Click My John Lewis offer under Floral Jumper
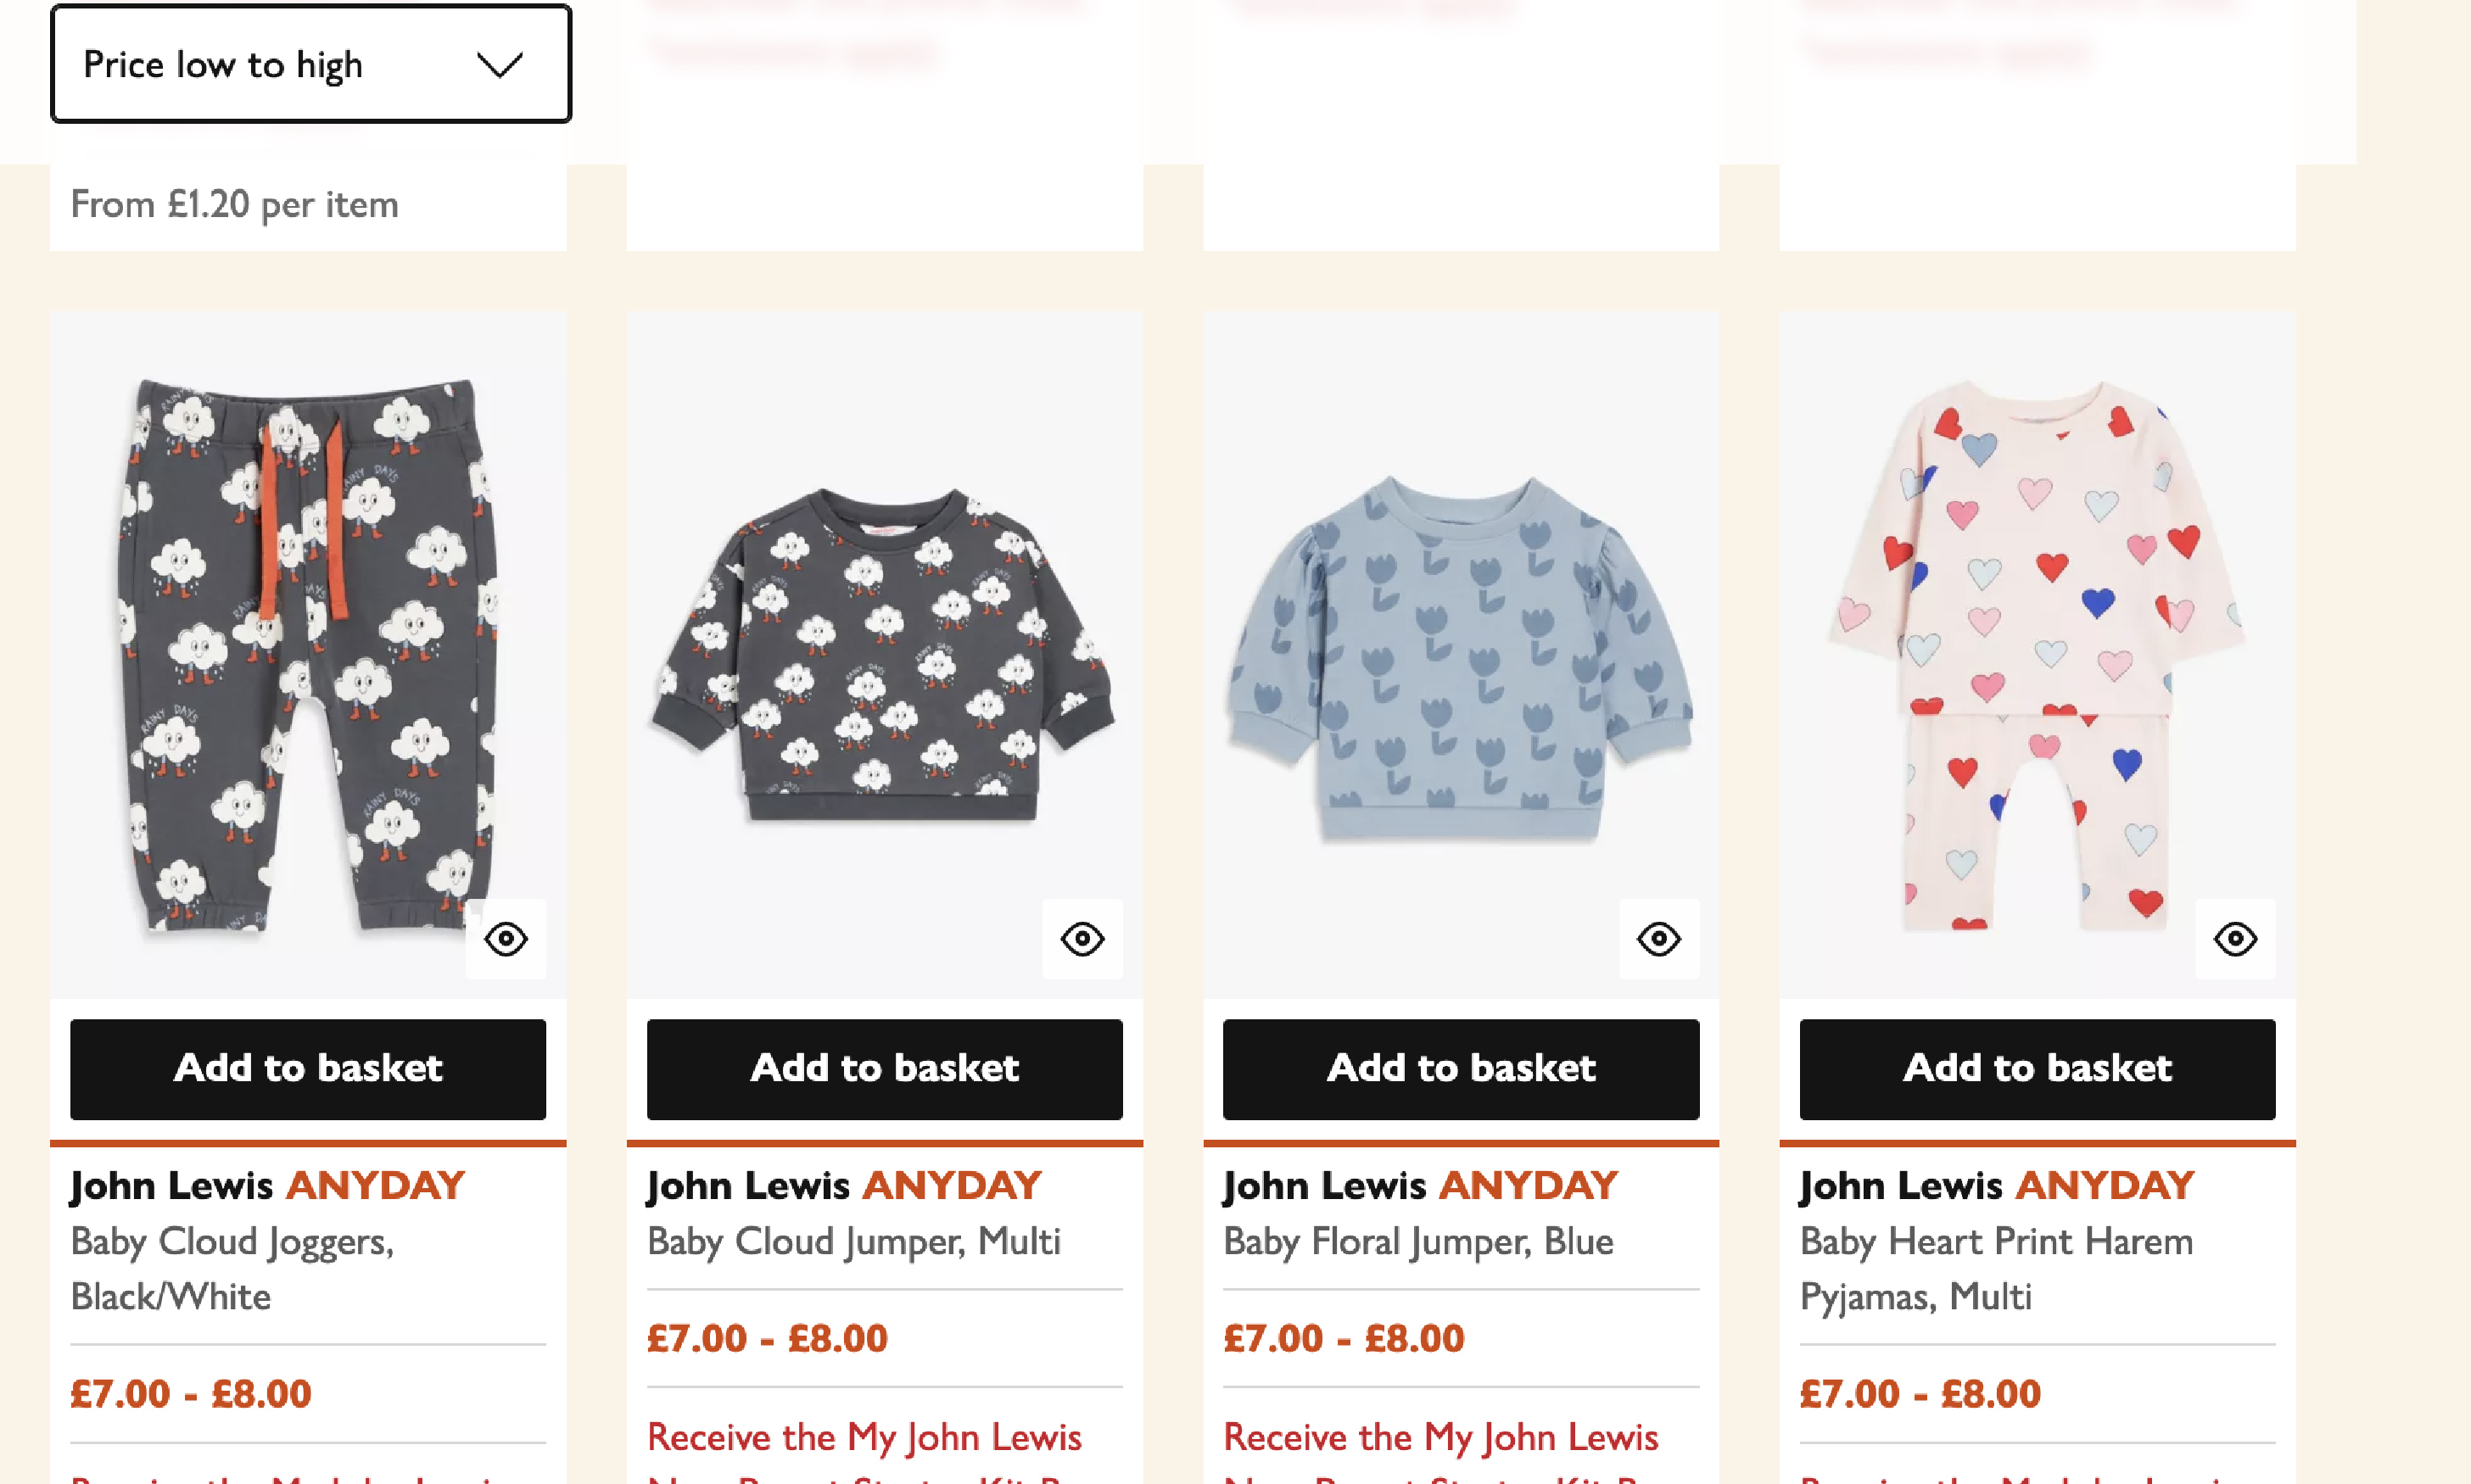Screen dimensions: 2471x1484 [x=1440, y=1438]
